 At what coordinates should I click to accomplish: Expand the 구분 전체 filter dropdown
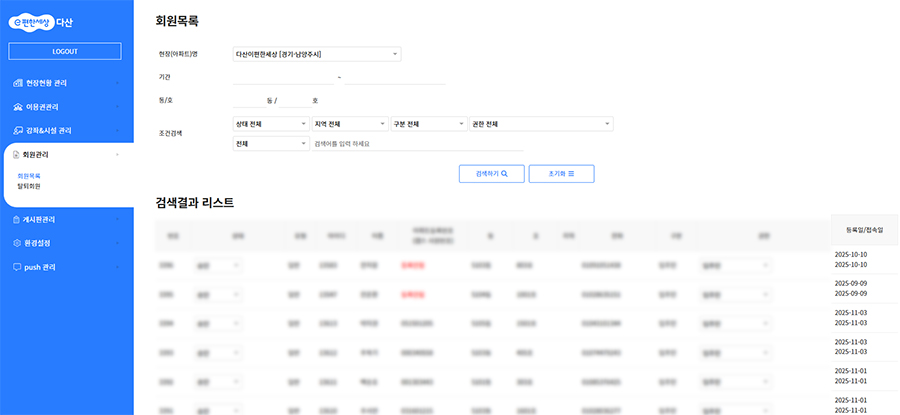pyautogui.click(x=428, y=124)
